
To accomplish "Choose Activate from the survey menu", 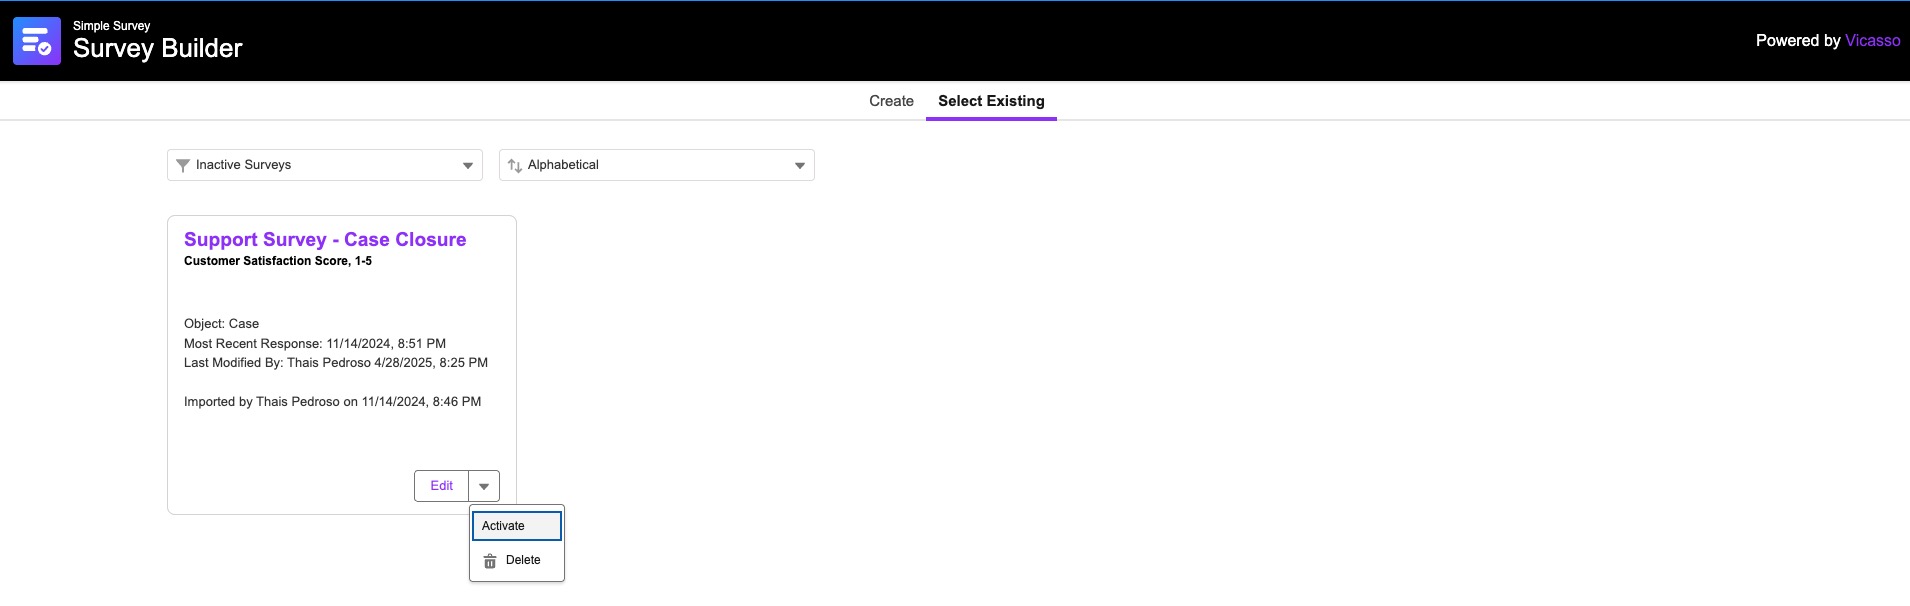I will [x=517, y=526].
